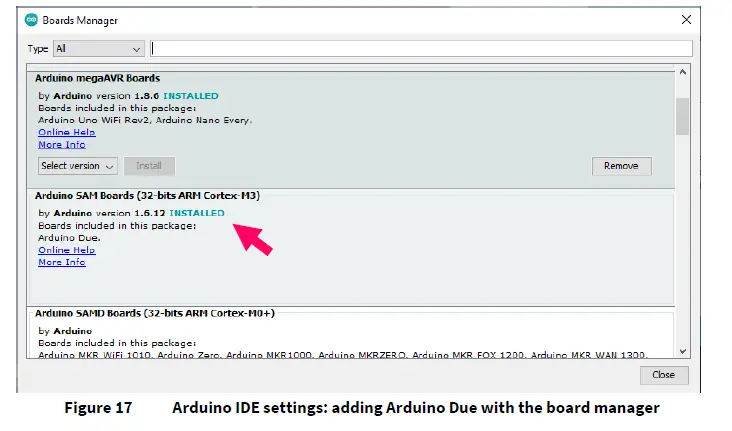Viewport: 732px width, 431px height.
Task: Open Online Help link for SAM Boards
Action: tap(67, 250)
